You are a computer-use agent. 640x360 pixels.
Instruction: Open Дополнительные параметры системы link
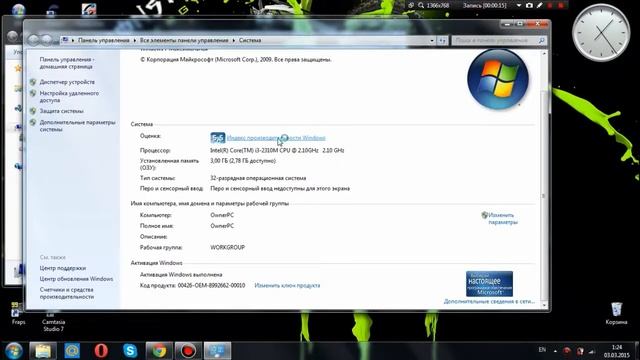[x=77, y=126]
